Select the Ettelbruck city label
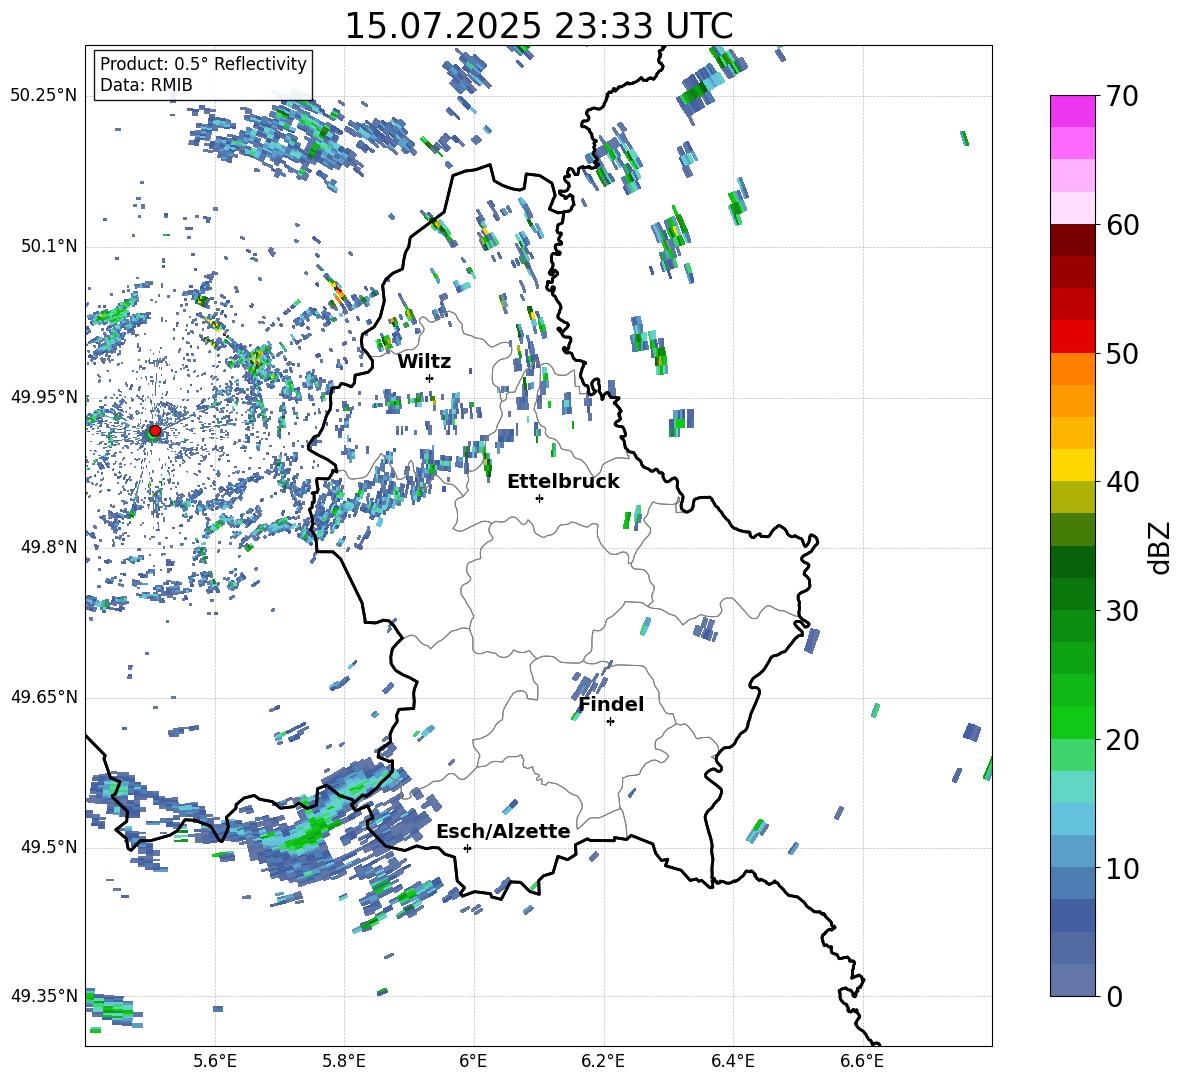The width and height of the screenshot is (1184, 1081). point(563,482)
